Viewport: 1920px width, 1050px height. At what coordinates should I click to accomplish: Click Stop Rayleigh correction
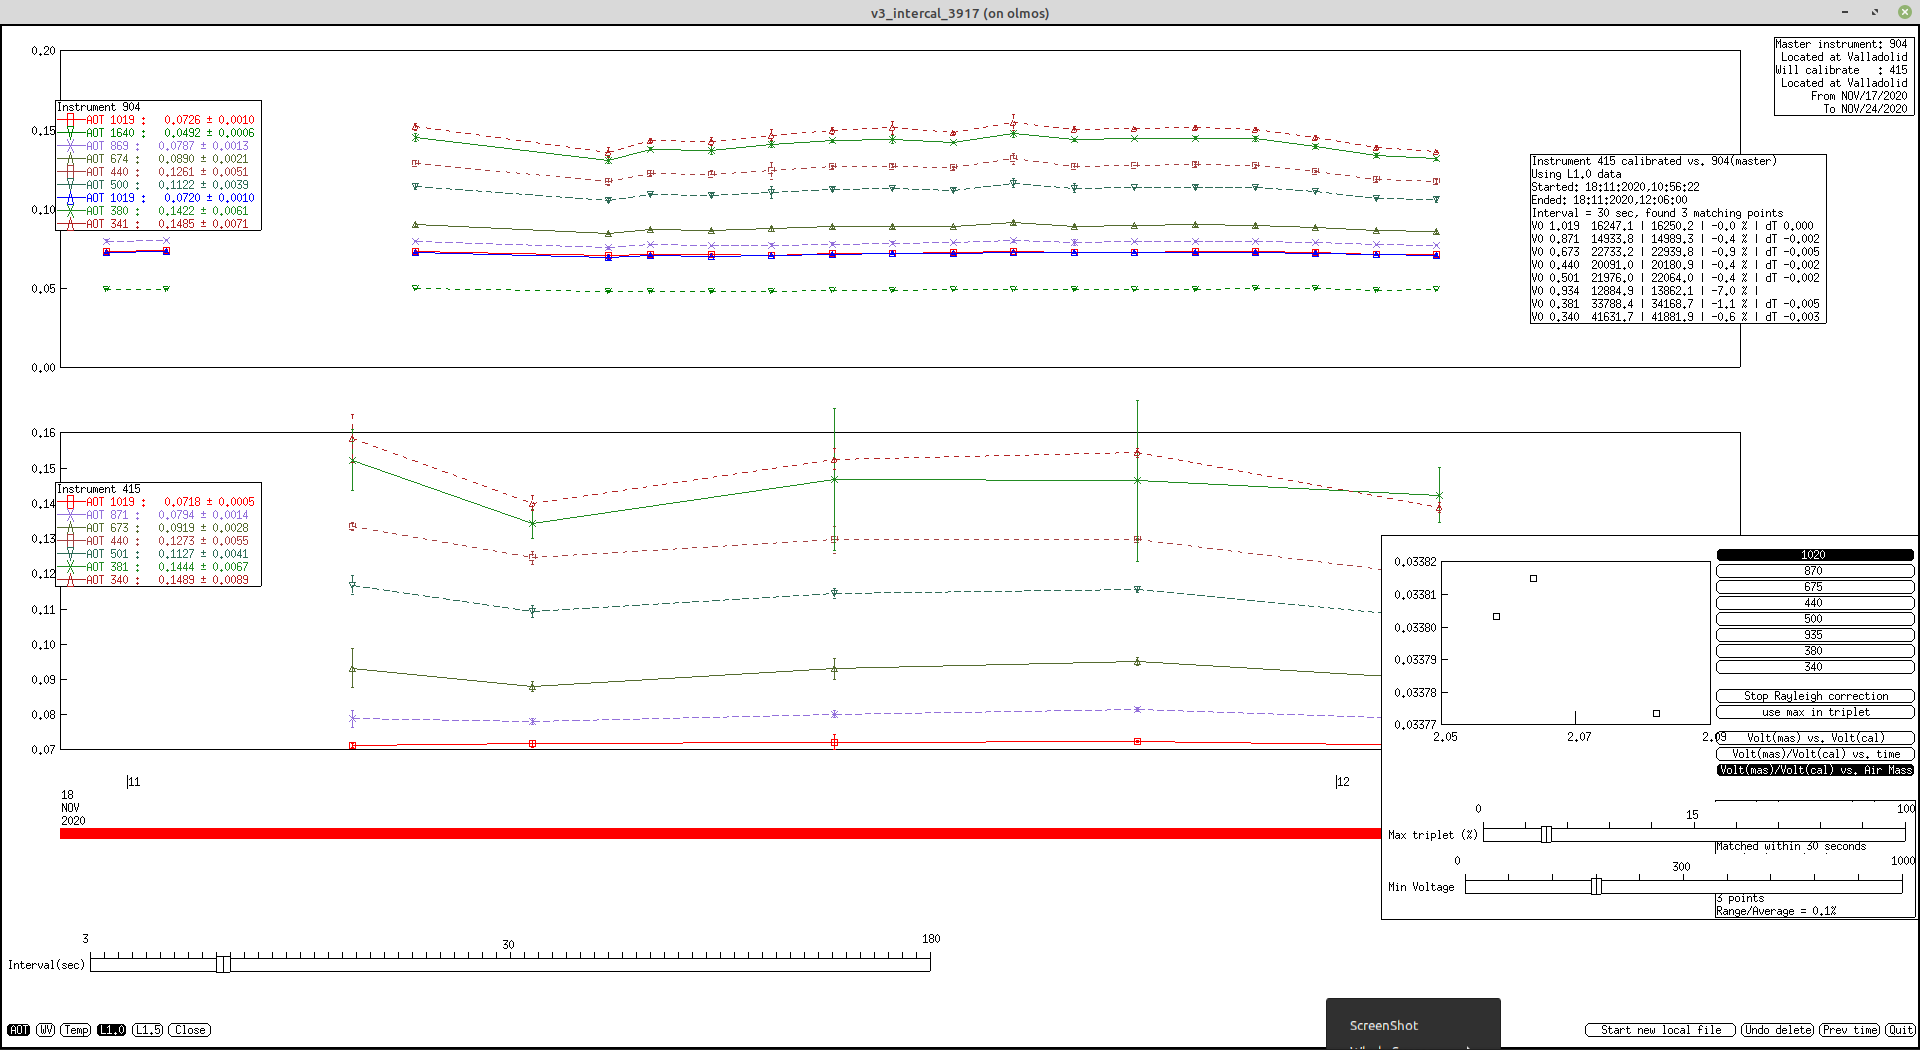pyautogui.click(x=1815, y=696)
